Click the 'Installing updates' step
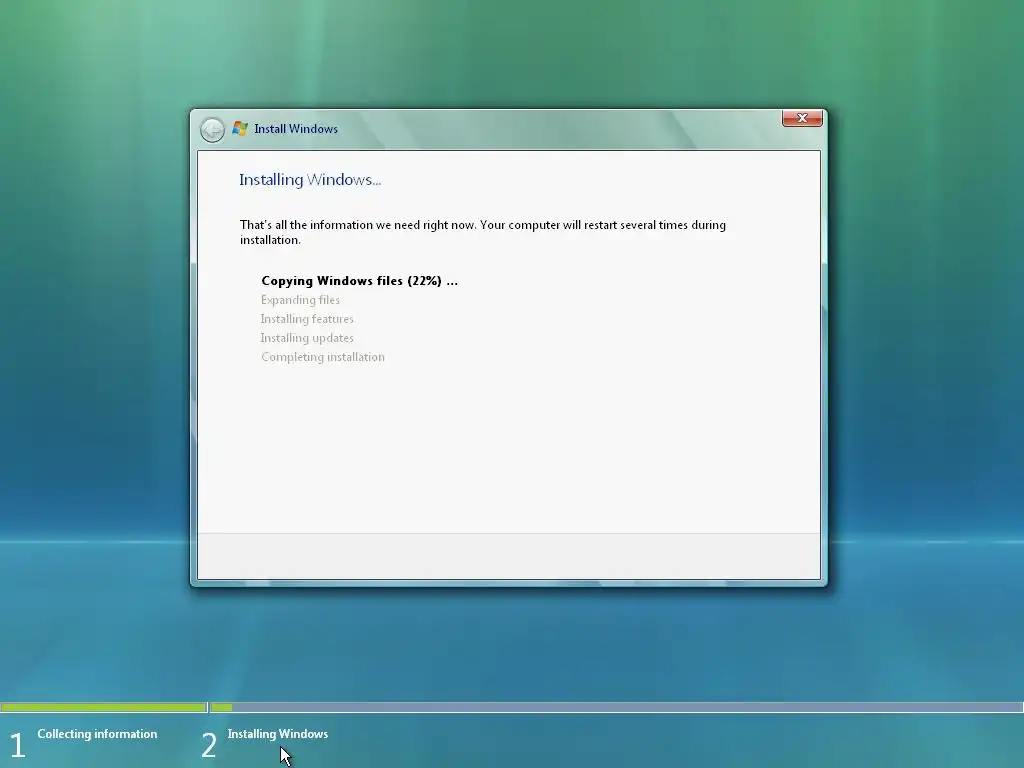The height and width of the screenshot is (768, 1024). click(307, 338)
